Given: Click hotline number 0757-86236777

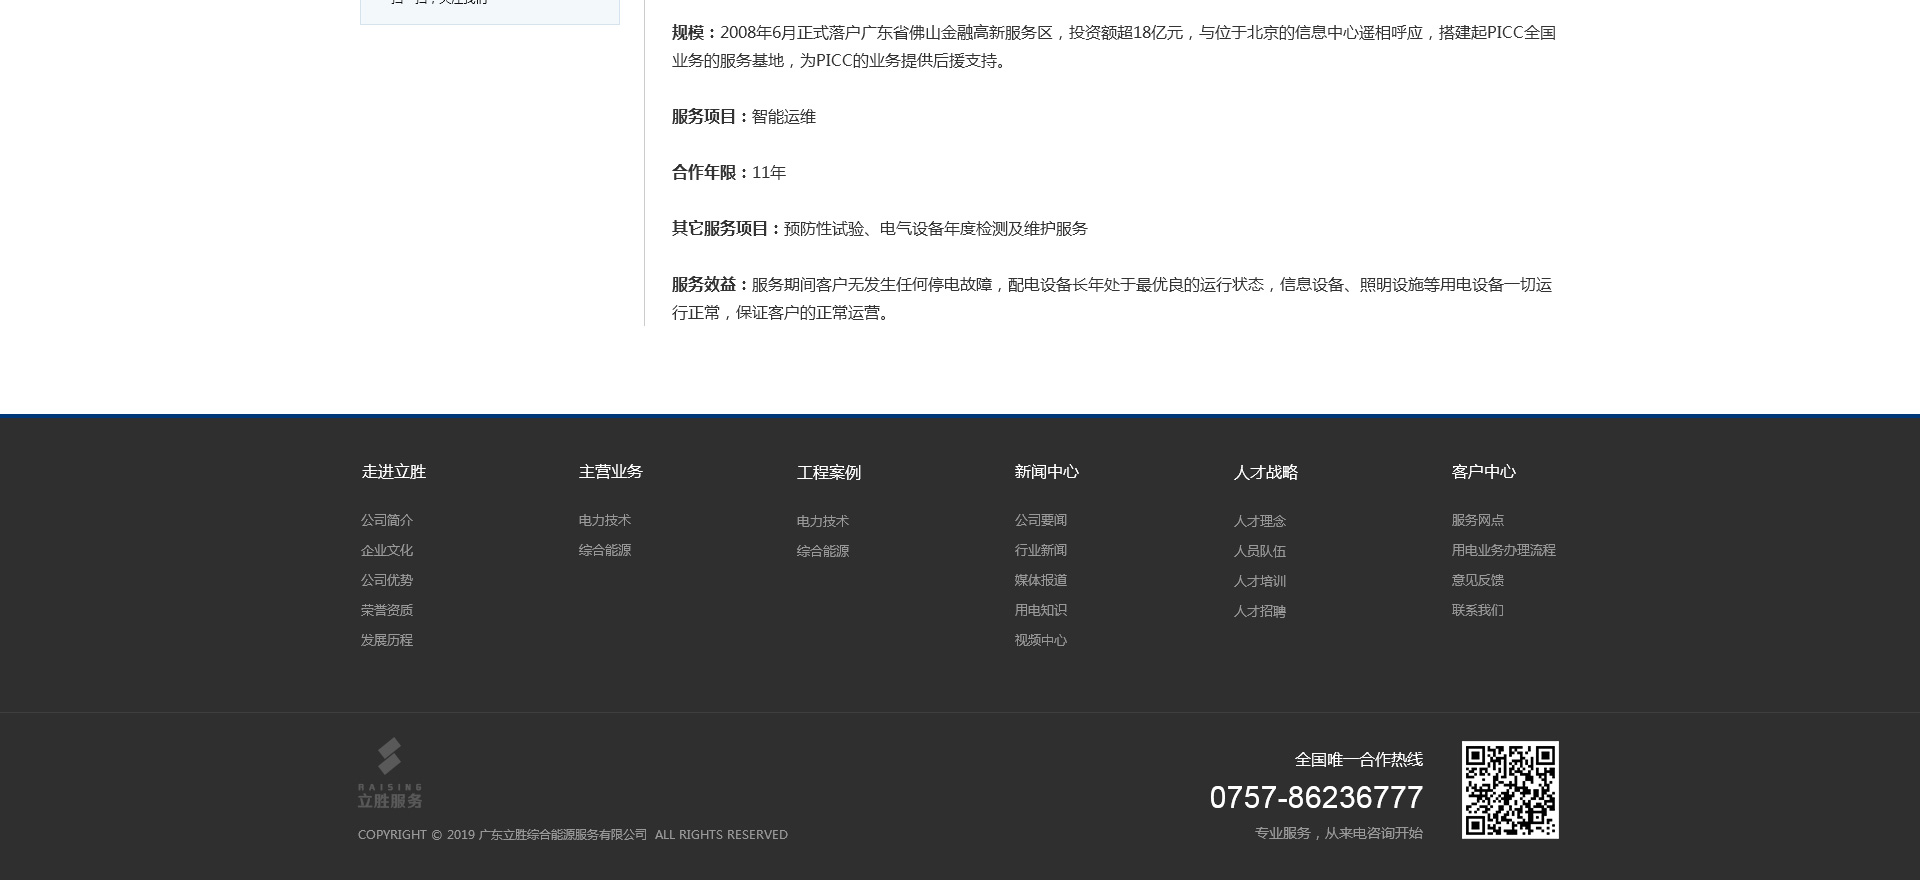Looking at the screenshot, I should (1316, 797).
